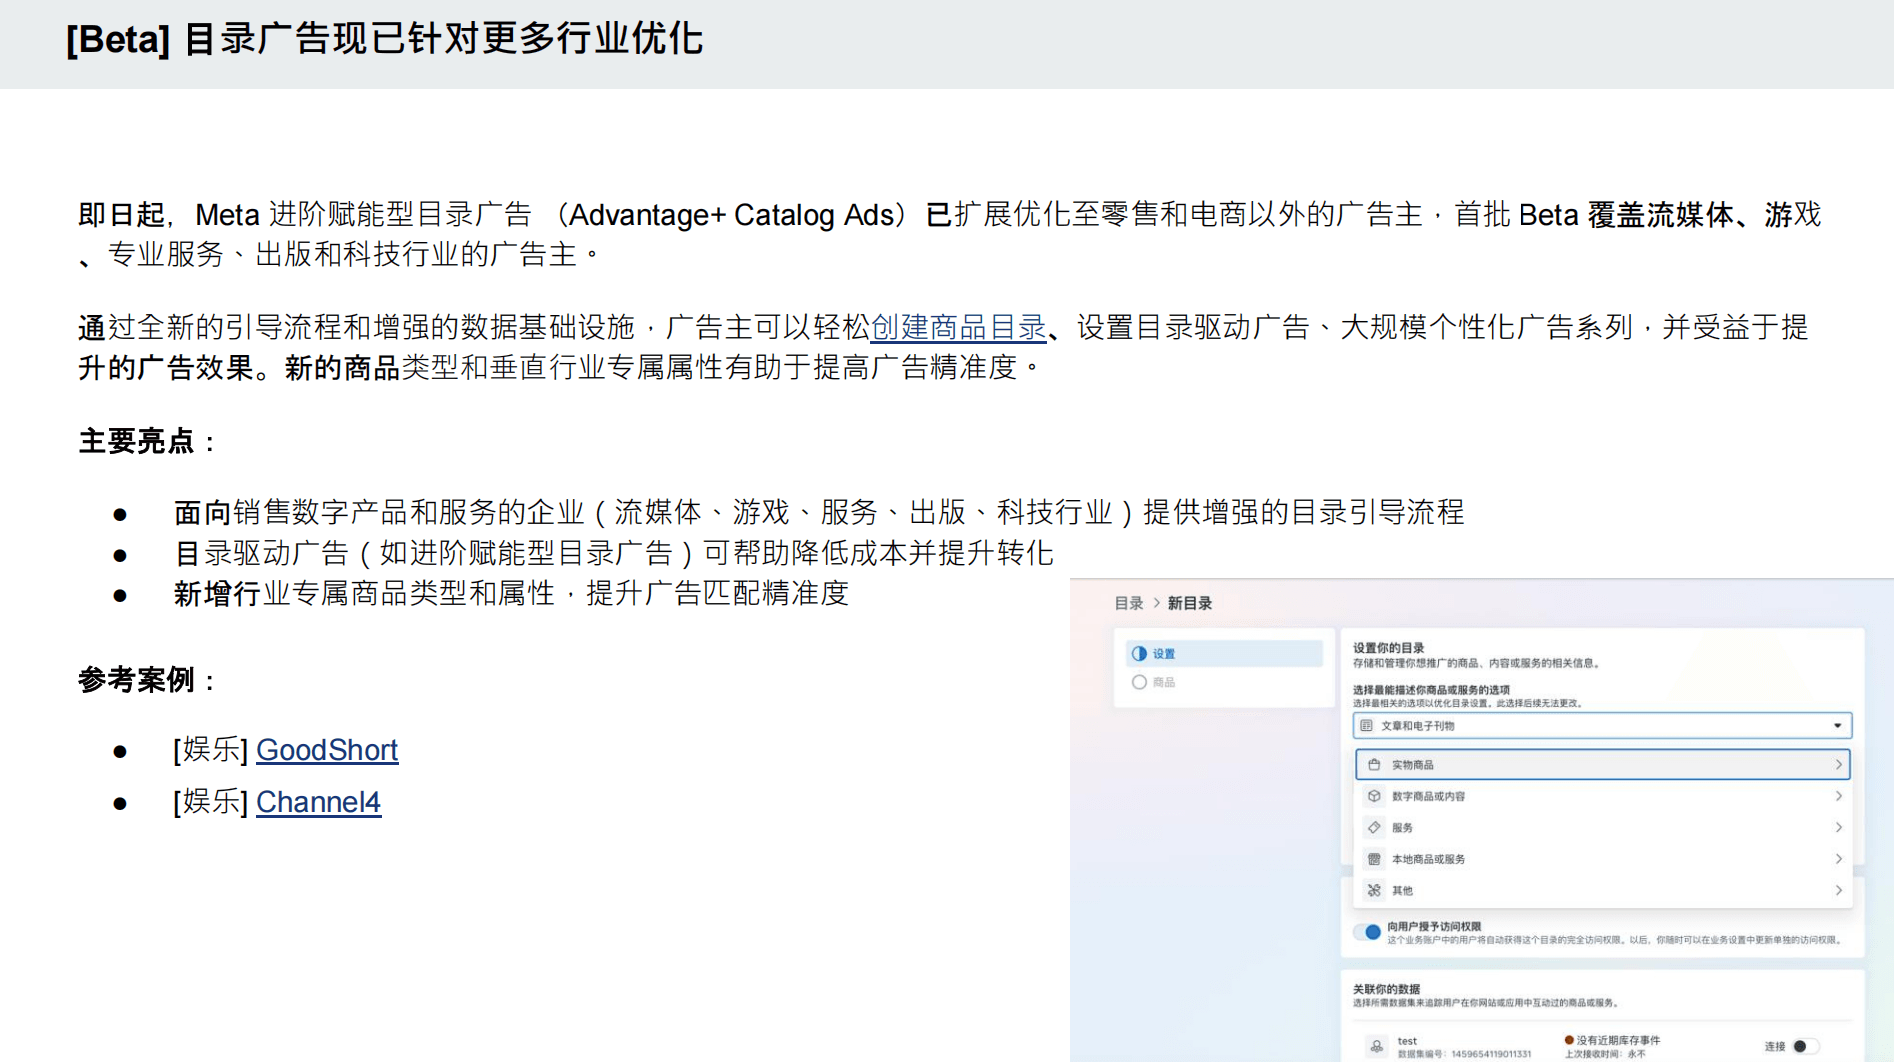
Task: Open the 目录 breadcrumb item
Action: (1127, 603)
